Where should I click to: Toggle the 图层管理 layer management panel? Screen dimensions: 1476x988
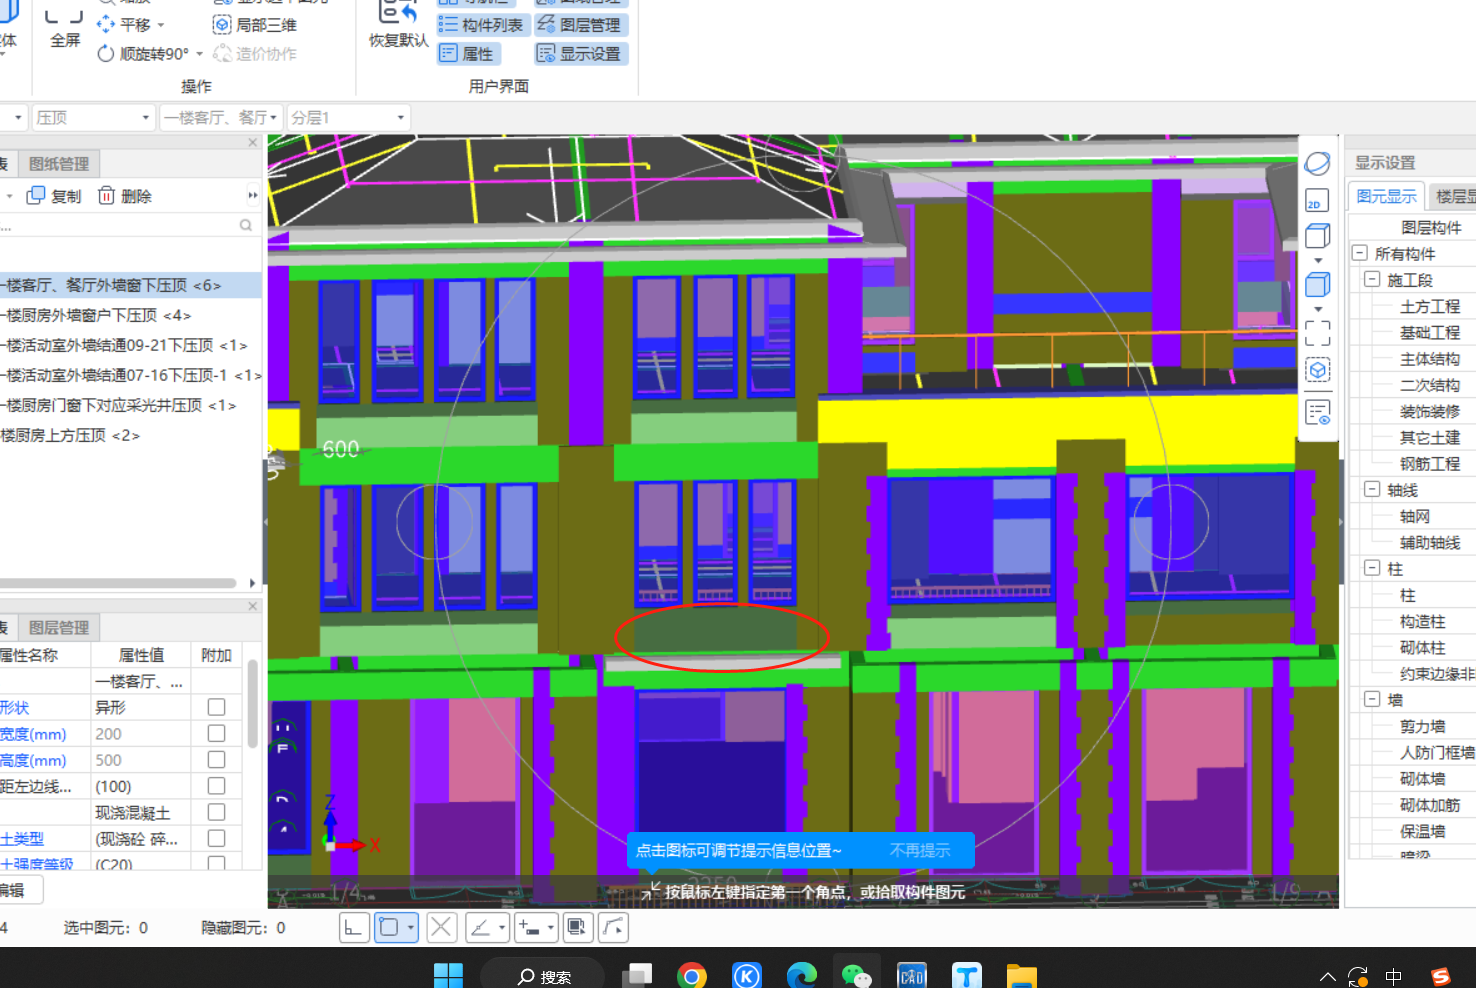579,25
